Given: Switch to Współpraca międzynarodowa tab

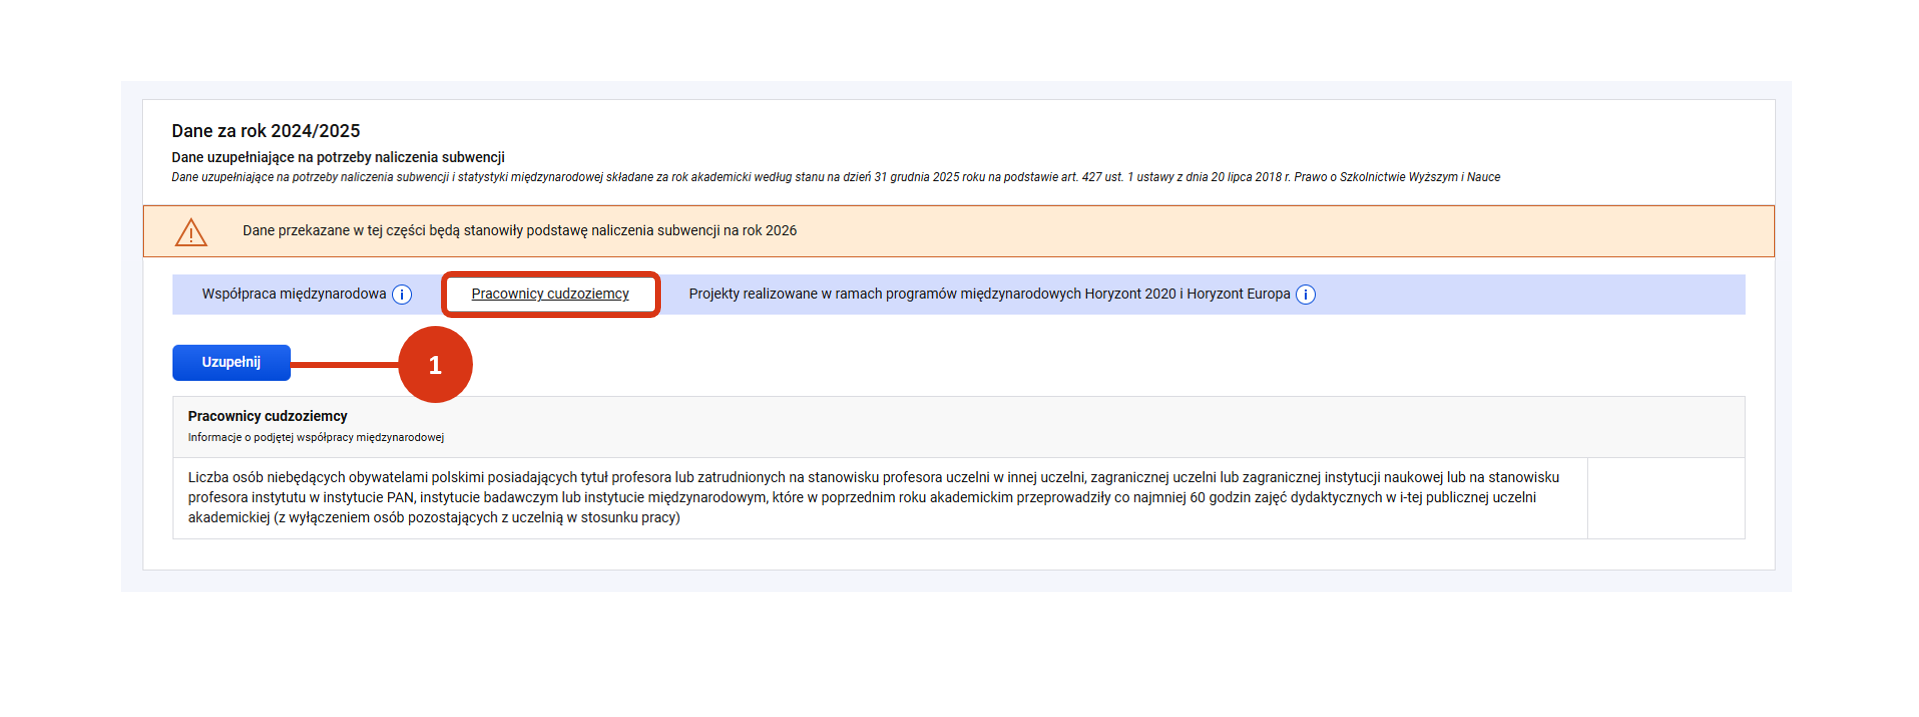Looking at the screenshot, I should tap(293, 294).
